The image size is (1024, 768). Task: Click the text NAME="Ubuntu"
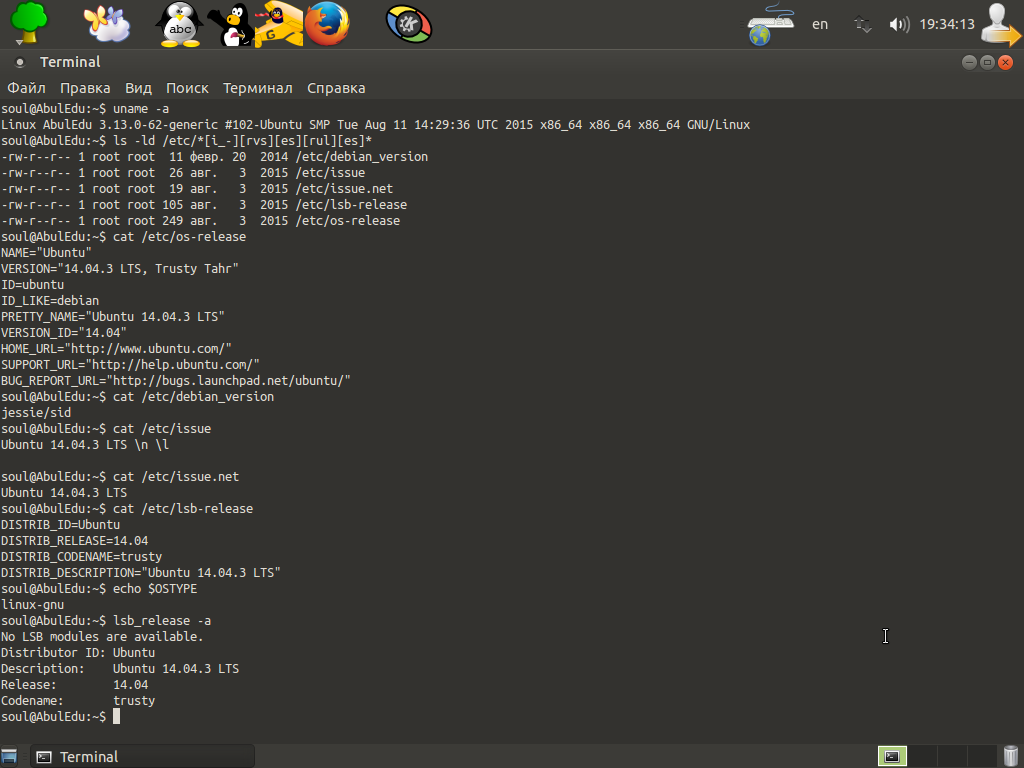[46, 253]
